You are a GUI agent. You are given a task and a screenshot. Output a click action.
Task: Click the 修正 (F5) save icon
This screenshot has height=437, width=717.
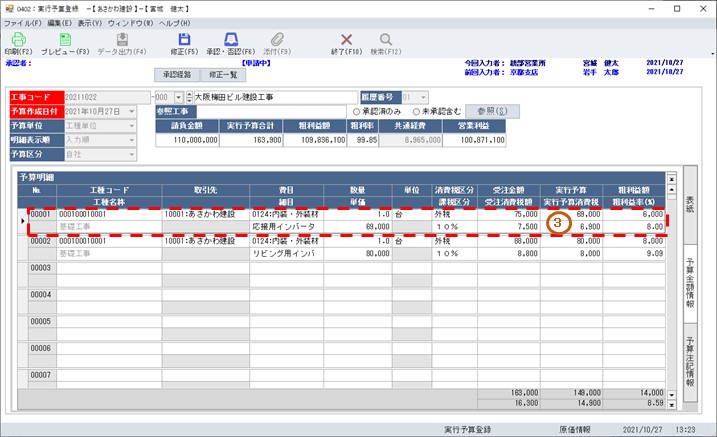pos(184,40)
